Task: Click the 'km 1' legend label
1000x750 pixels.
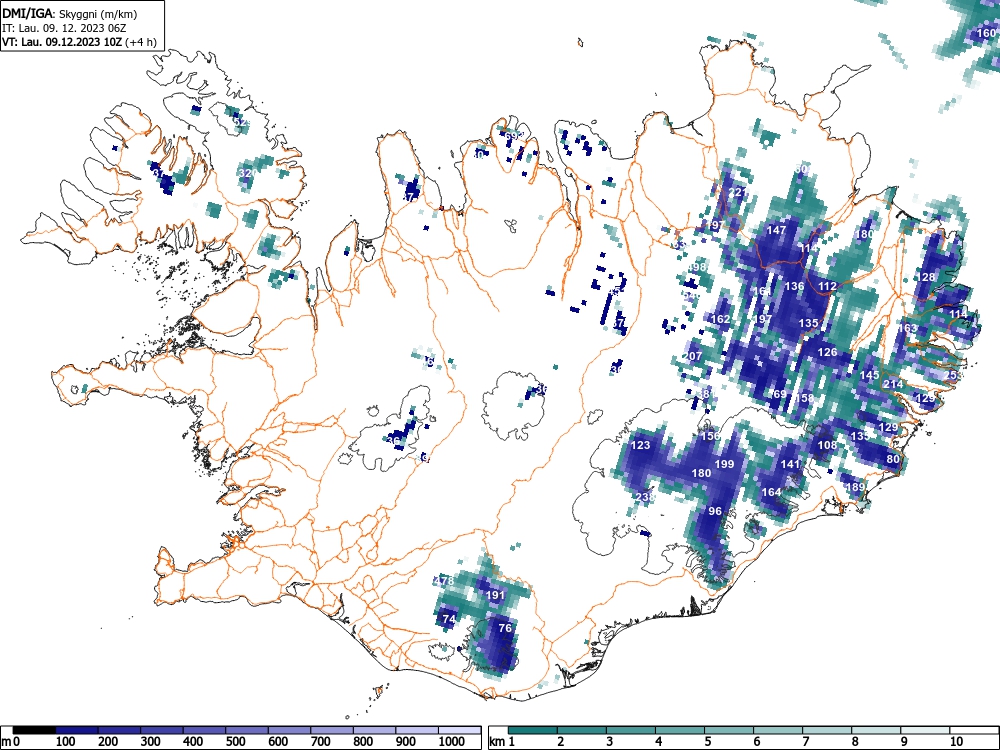Action: point(502,742)
